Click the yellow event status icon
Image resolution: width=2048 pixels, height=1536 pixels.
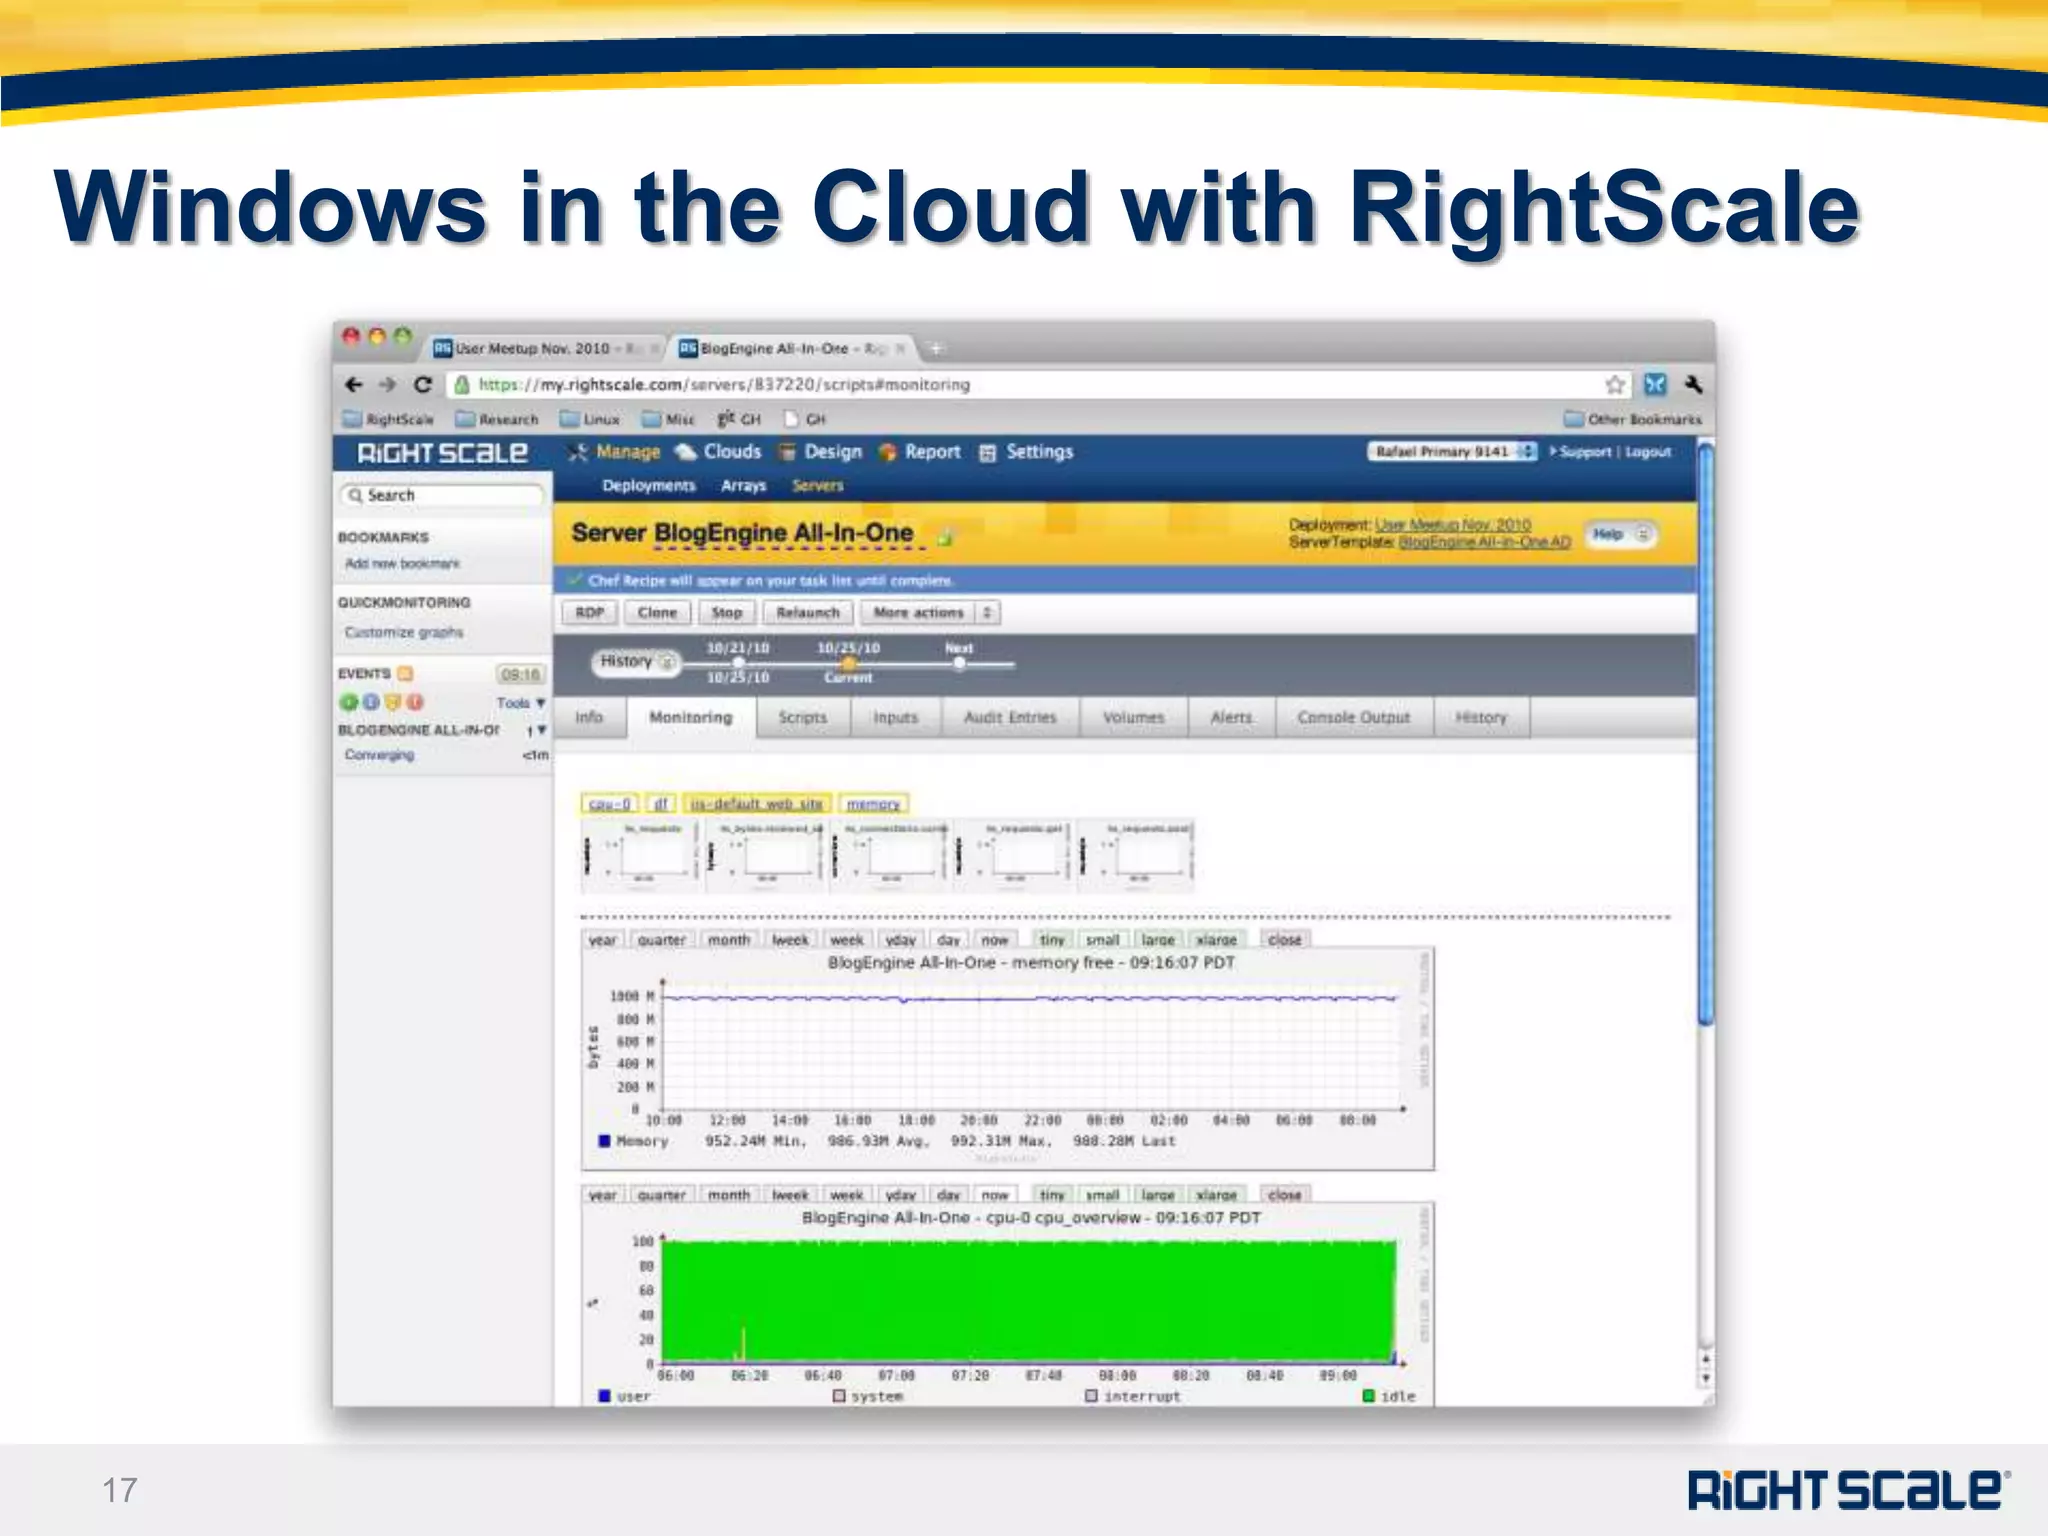point(393,702)
